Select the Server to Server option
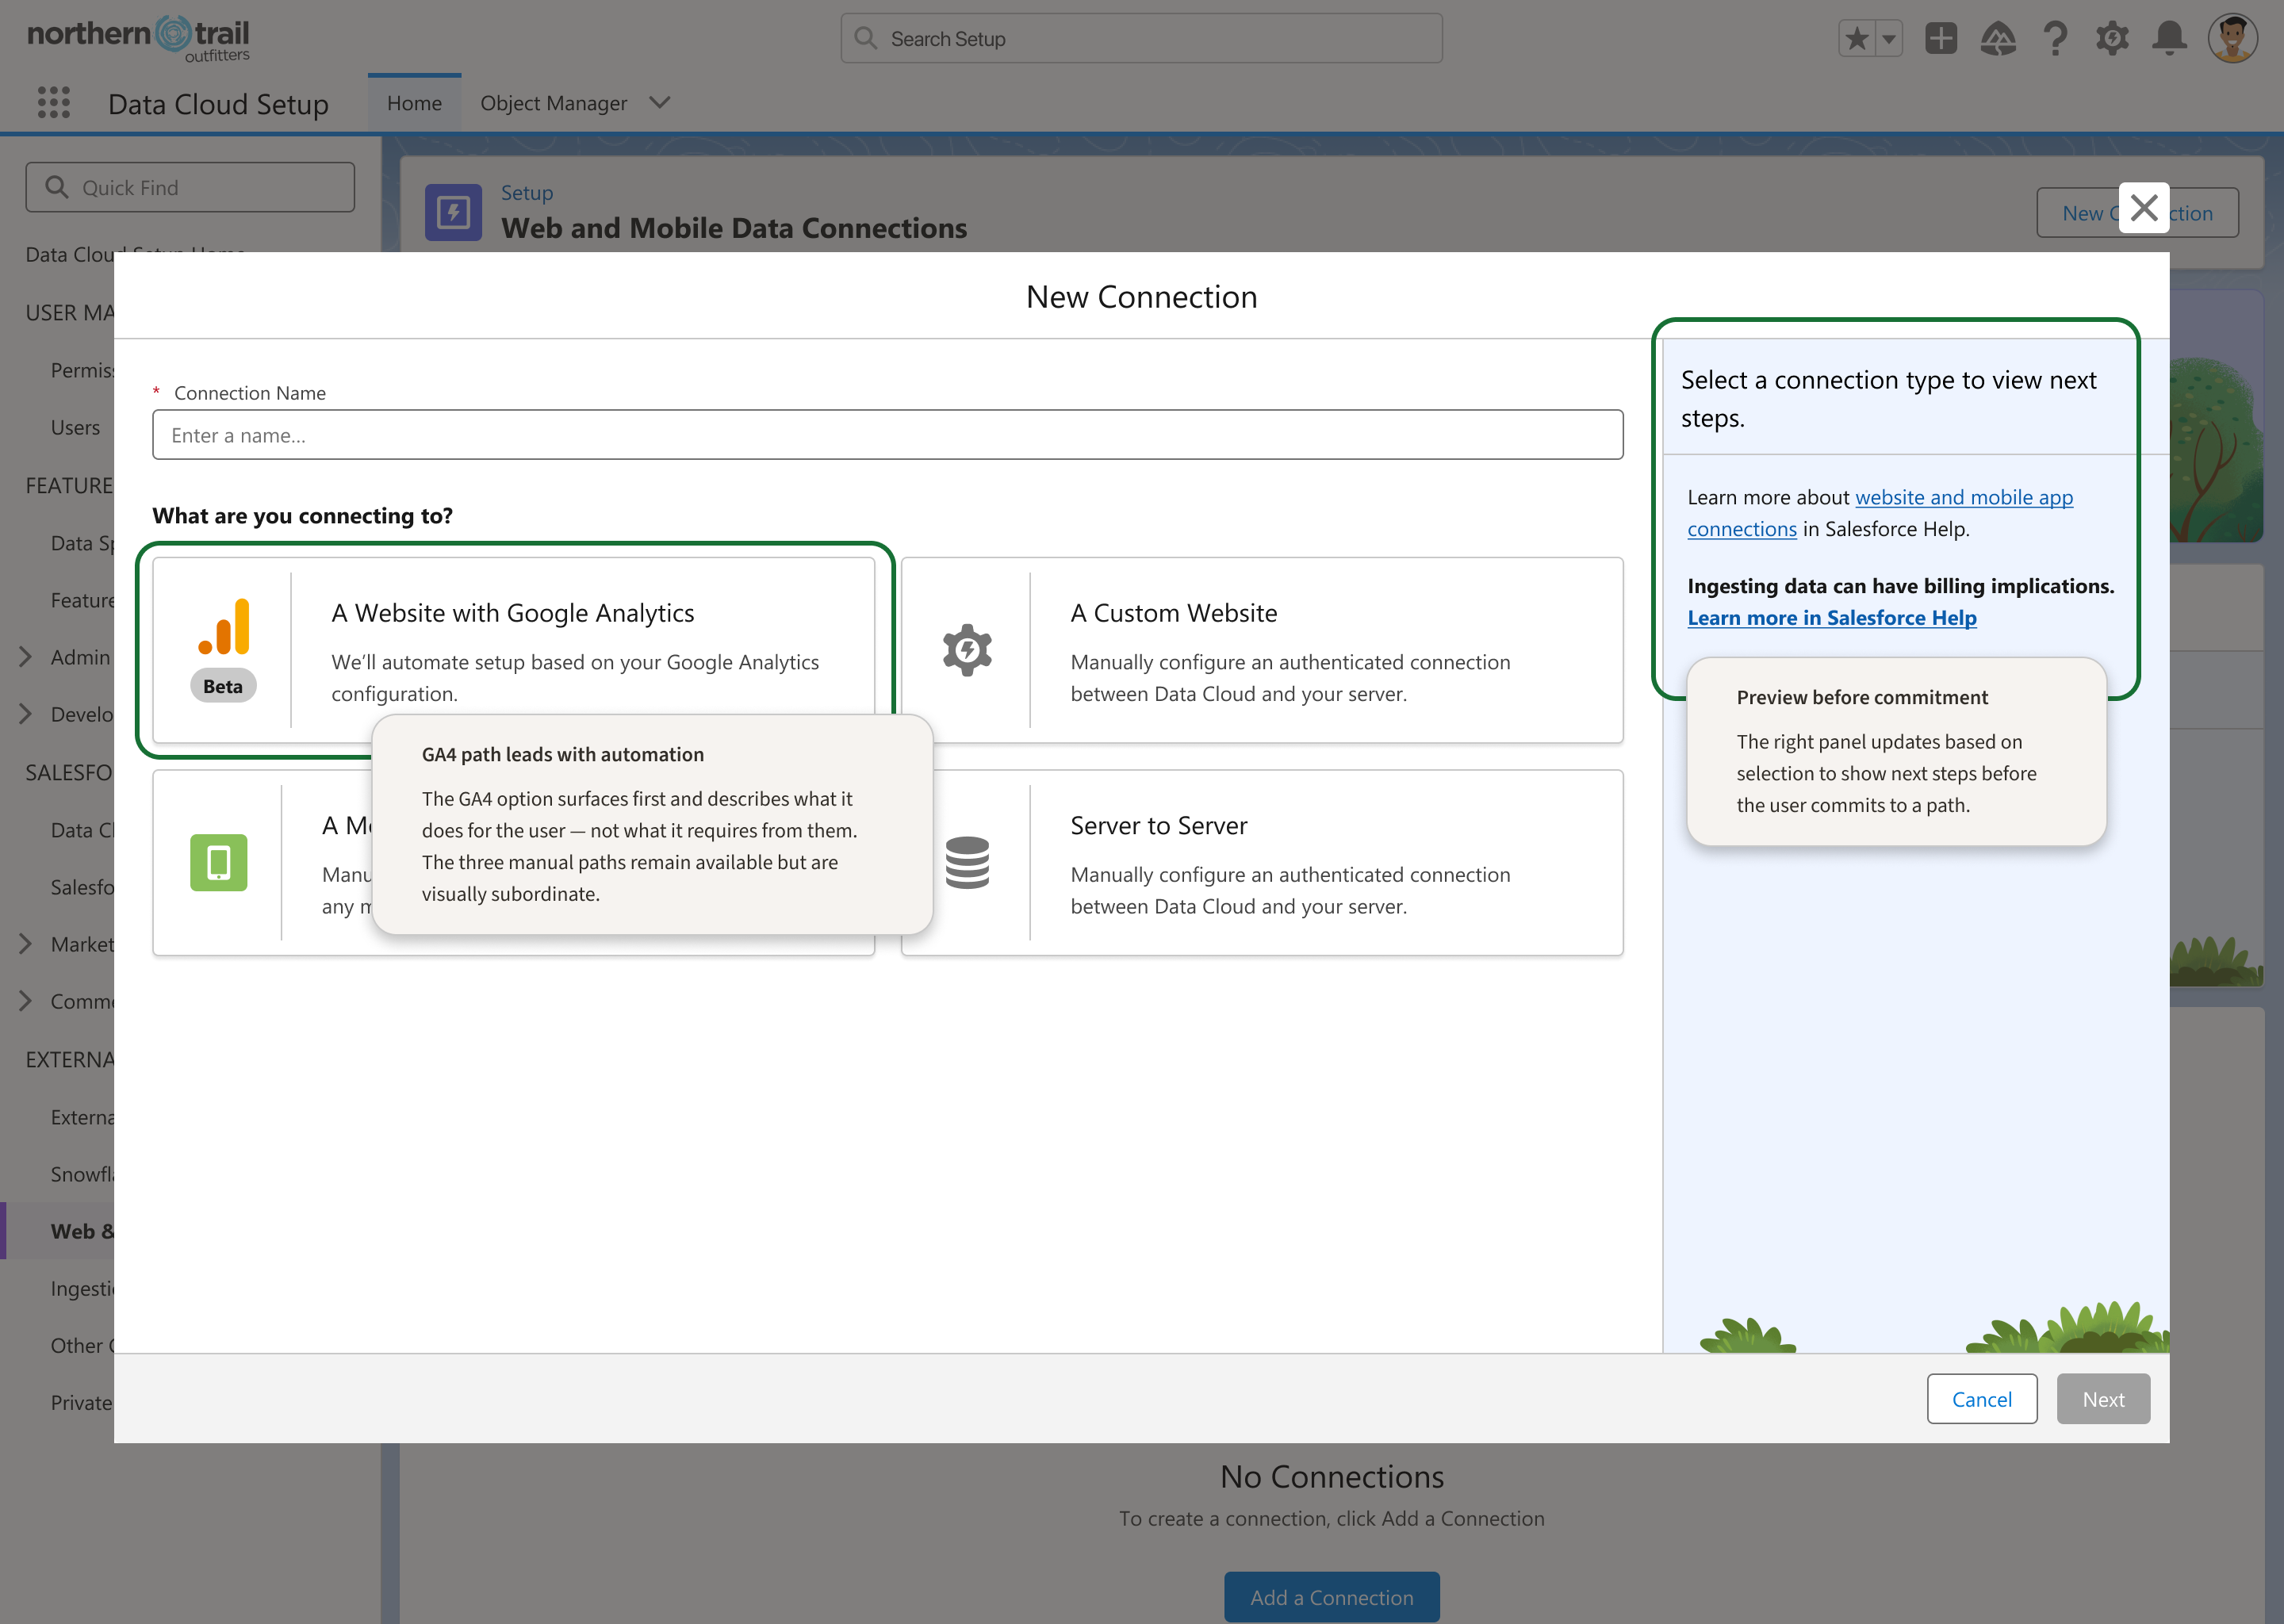The width and height of the screenshot is (2284, 1624). coord(1262,862)
